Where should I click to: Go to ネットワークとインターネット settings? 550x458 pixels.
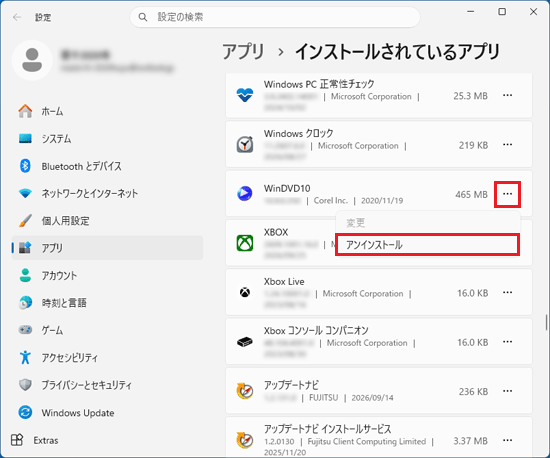[107, 193]
